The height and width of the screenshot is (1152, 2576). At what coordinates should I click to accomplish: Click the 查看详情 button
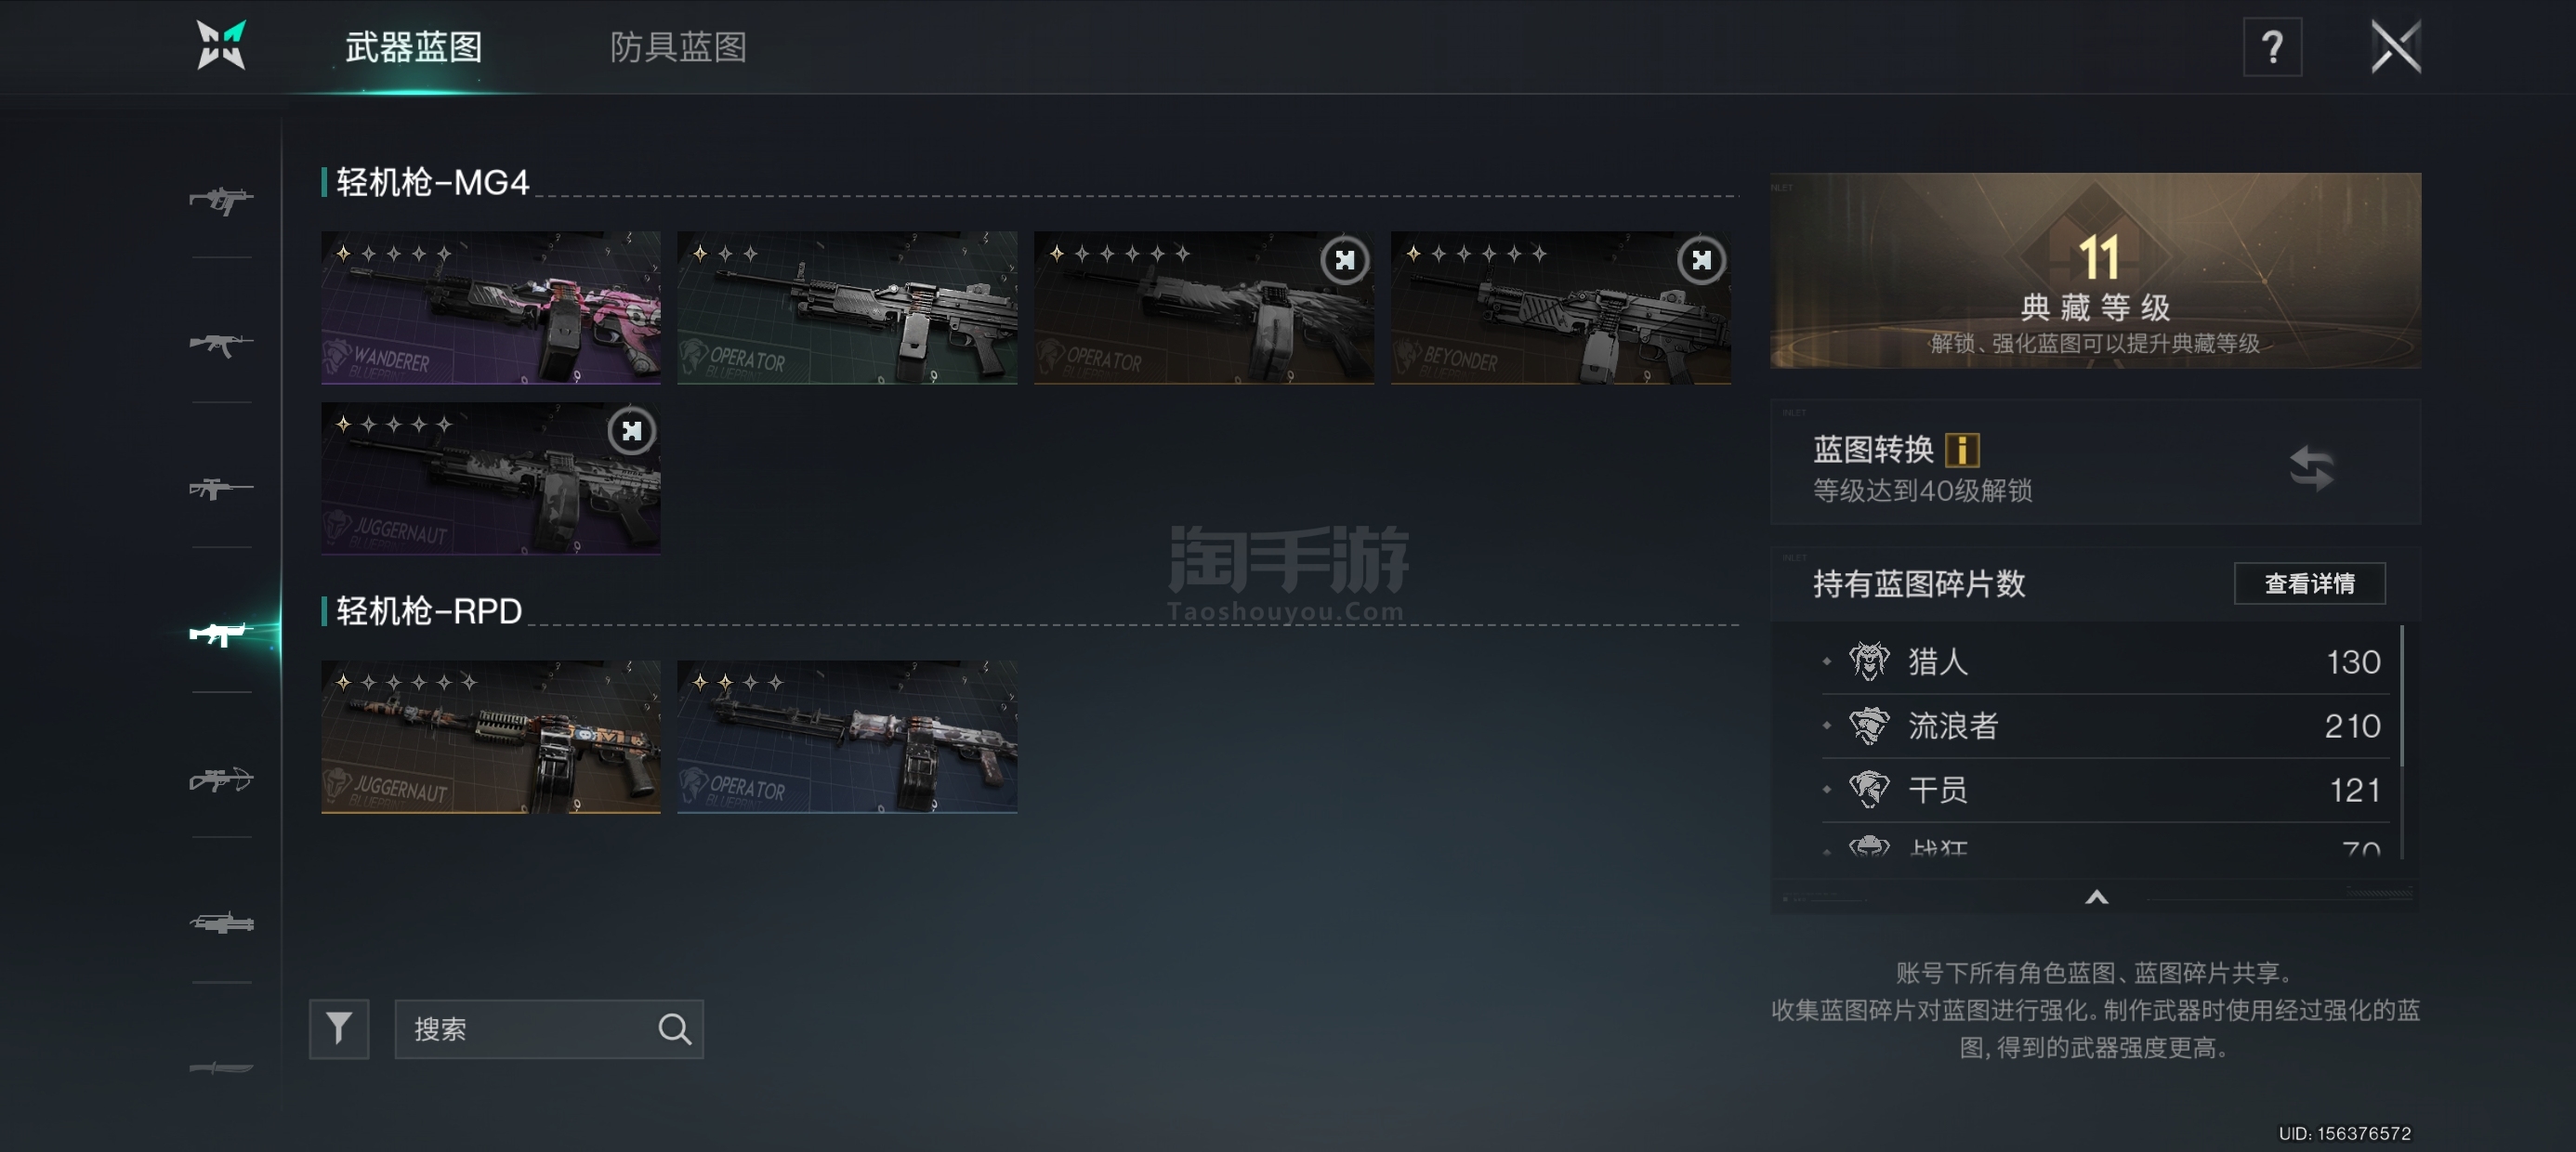click(x=2309, y=583)
